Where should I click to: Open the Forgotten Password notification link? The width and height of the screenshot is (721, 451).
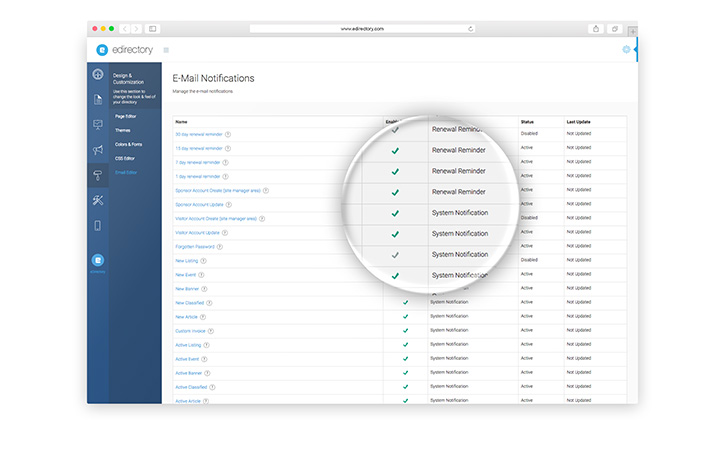[195, 247]
